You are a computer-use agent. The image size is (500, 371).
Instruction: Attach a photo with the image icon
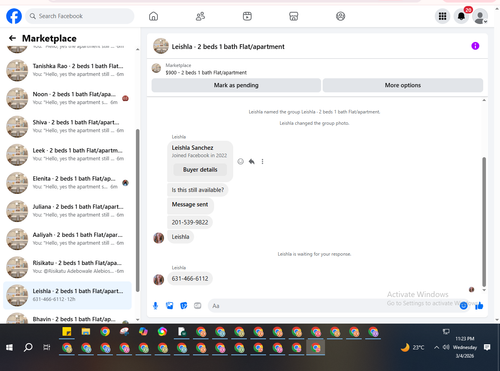click(x=169, y=306)
